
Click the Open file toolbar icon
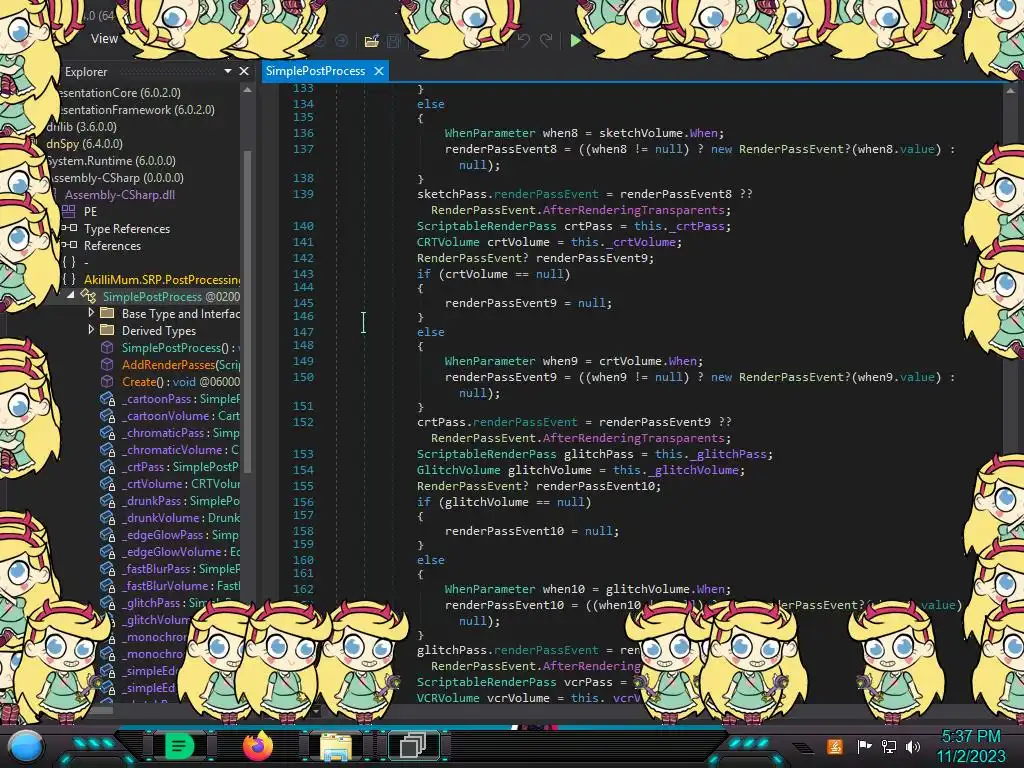pos(372,41)
